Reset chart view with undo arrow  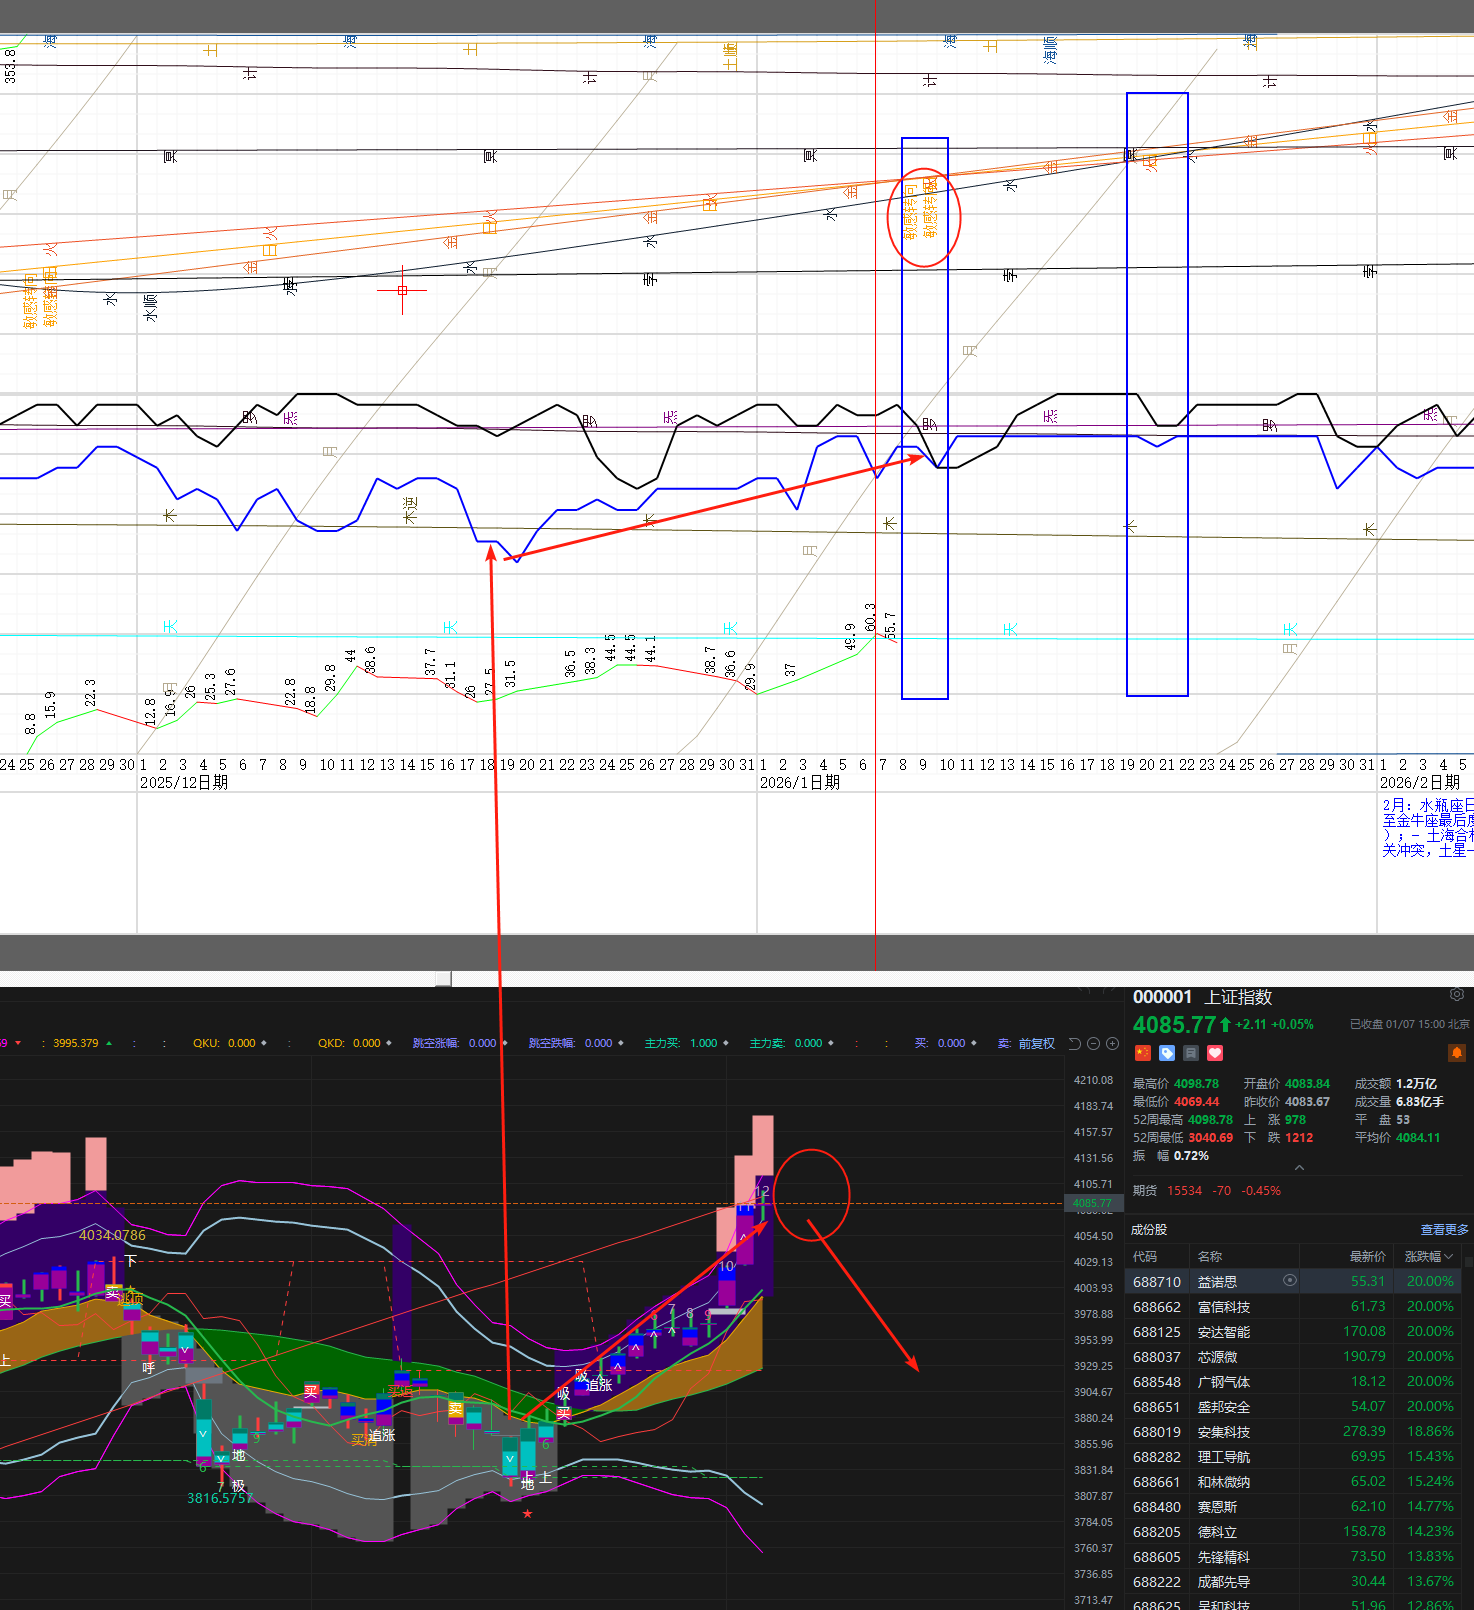[x=1075, y=1044]
